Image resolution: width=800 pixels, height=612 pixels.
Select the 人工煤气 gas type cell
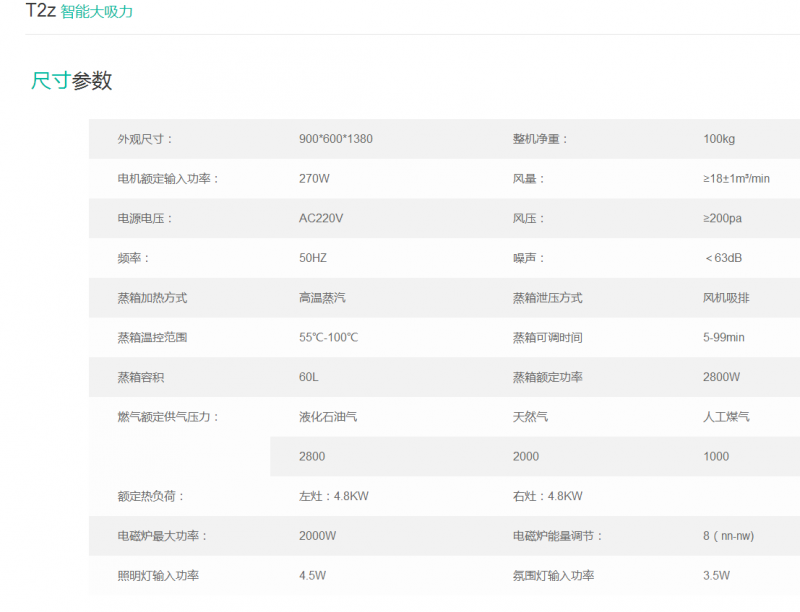pyautogui.click(x=726, y=417)
